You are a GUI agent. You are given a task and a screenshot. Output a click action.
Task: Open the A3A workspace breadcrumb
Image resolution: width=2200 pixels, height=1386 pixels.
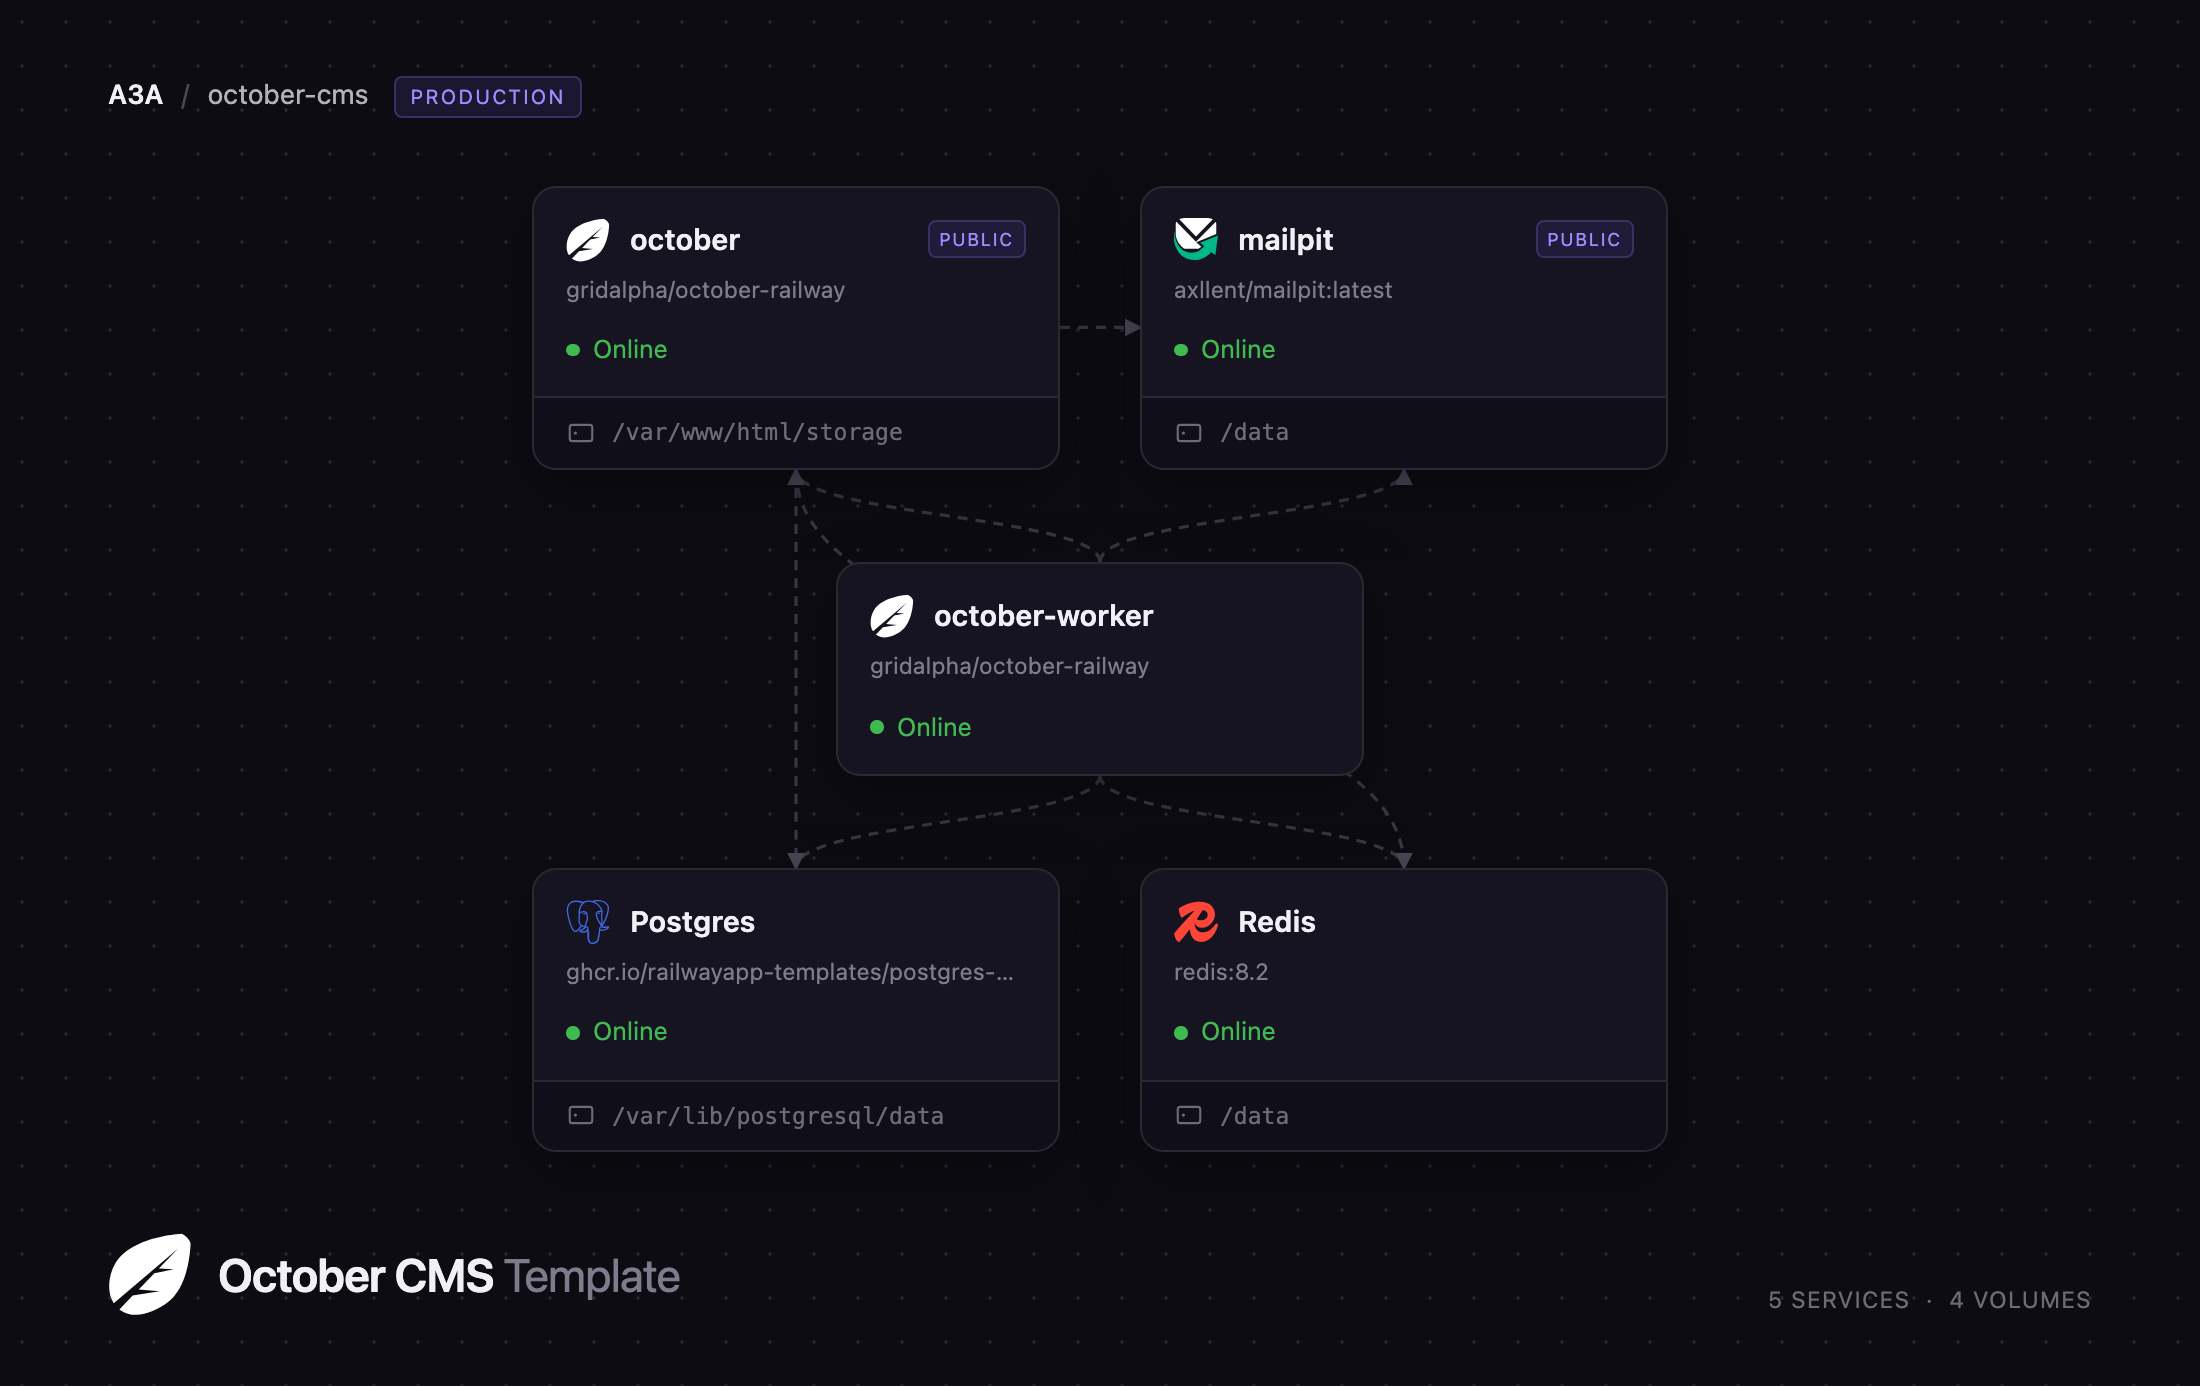pos(135,95)
